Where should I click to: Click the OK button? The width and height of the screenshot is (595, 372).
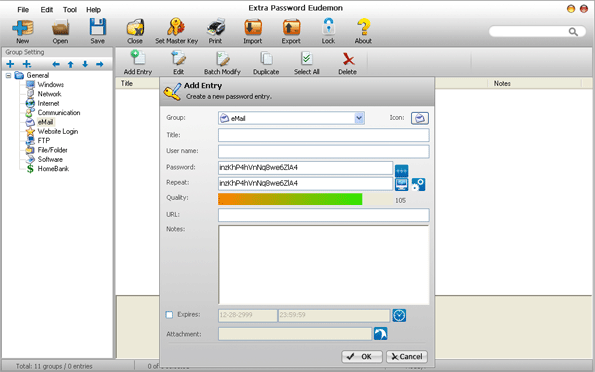click(362, 356)
